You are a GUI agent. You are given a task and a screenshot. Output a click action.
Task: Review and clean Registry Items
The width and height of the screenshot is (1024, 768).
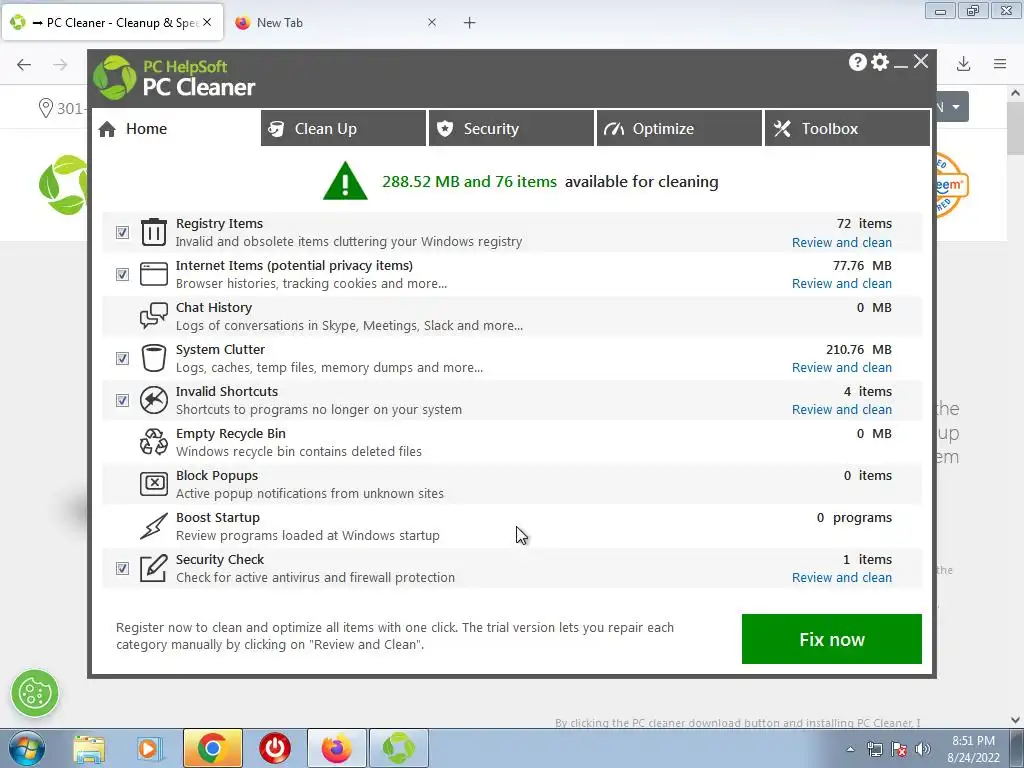click(x=842, y=242)
